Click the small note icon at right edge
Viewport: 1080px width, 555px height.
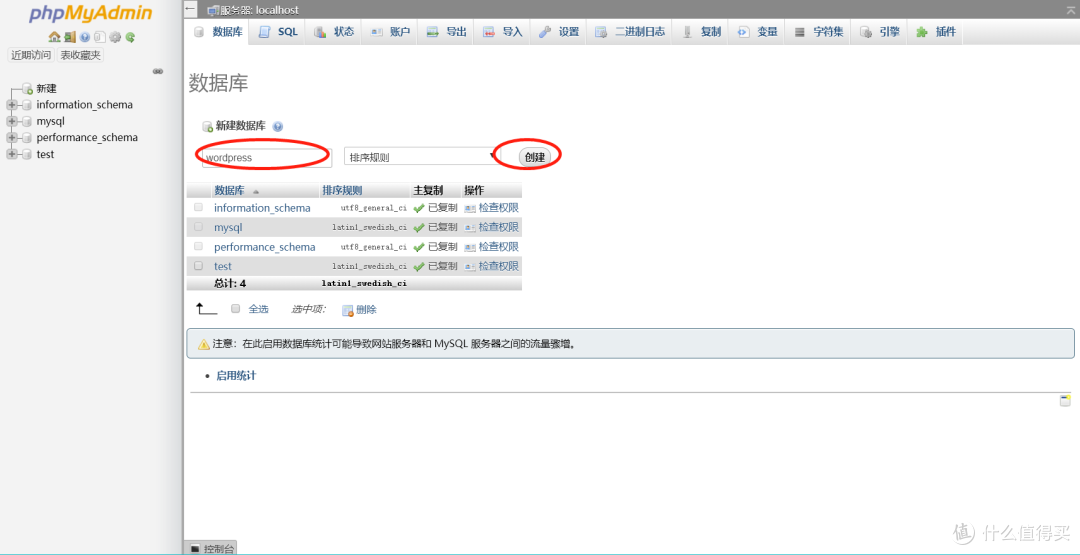point(1065,401)
